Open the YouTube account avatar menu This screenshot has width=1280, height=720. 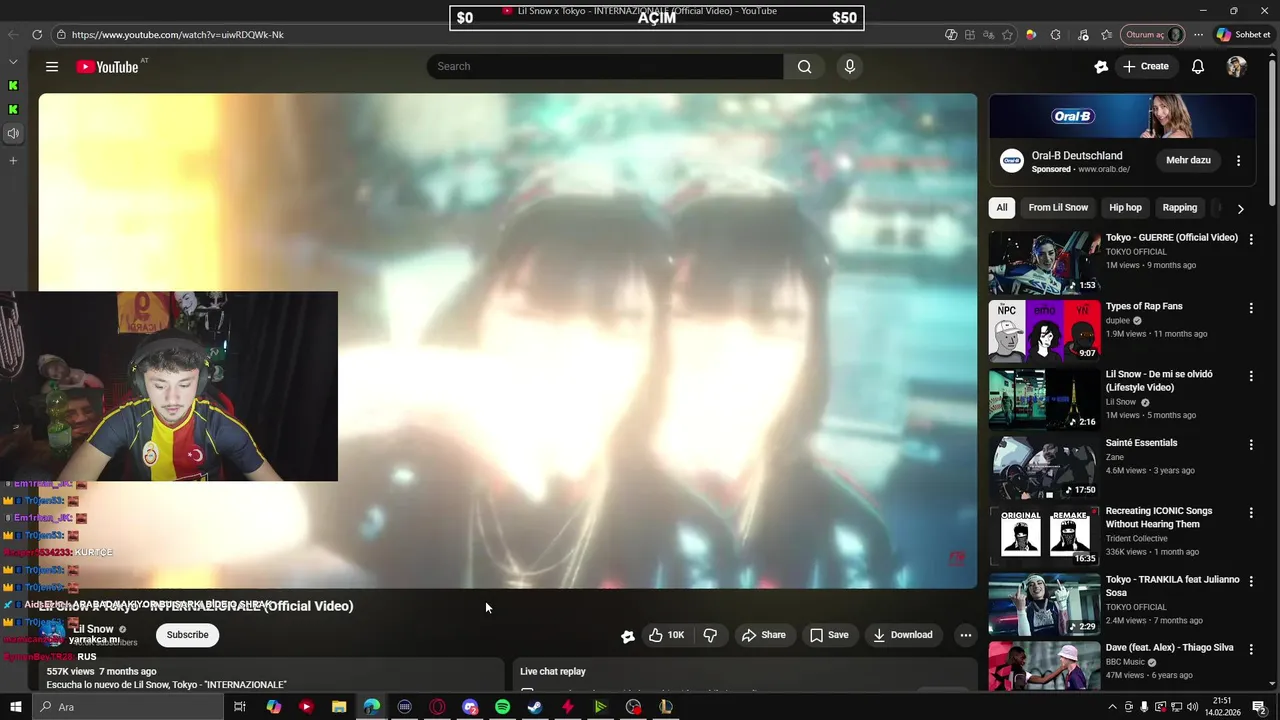pos(1237,67)
